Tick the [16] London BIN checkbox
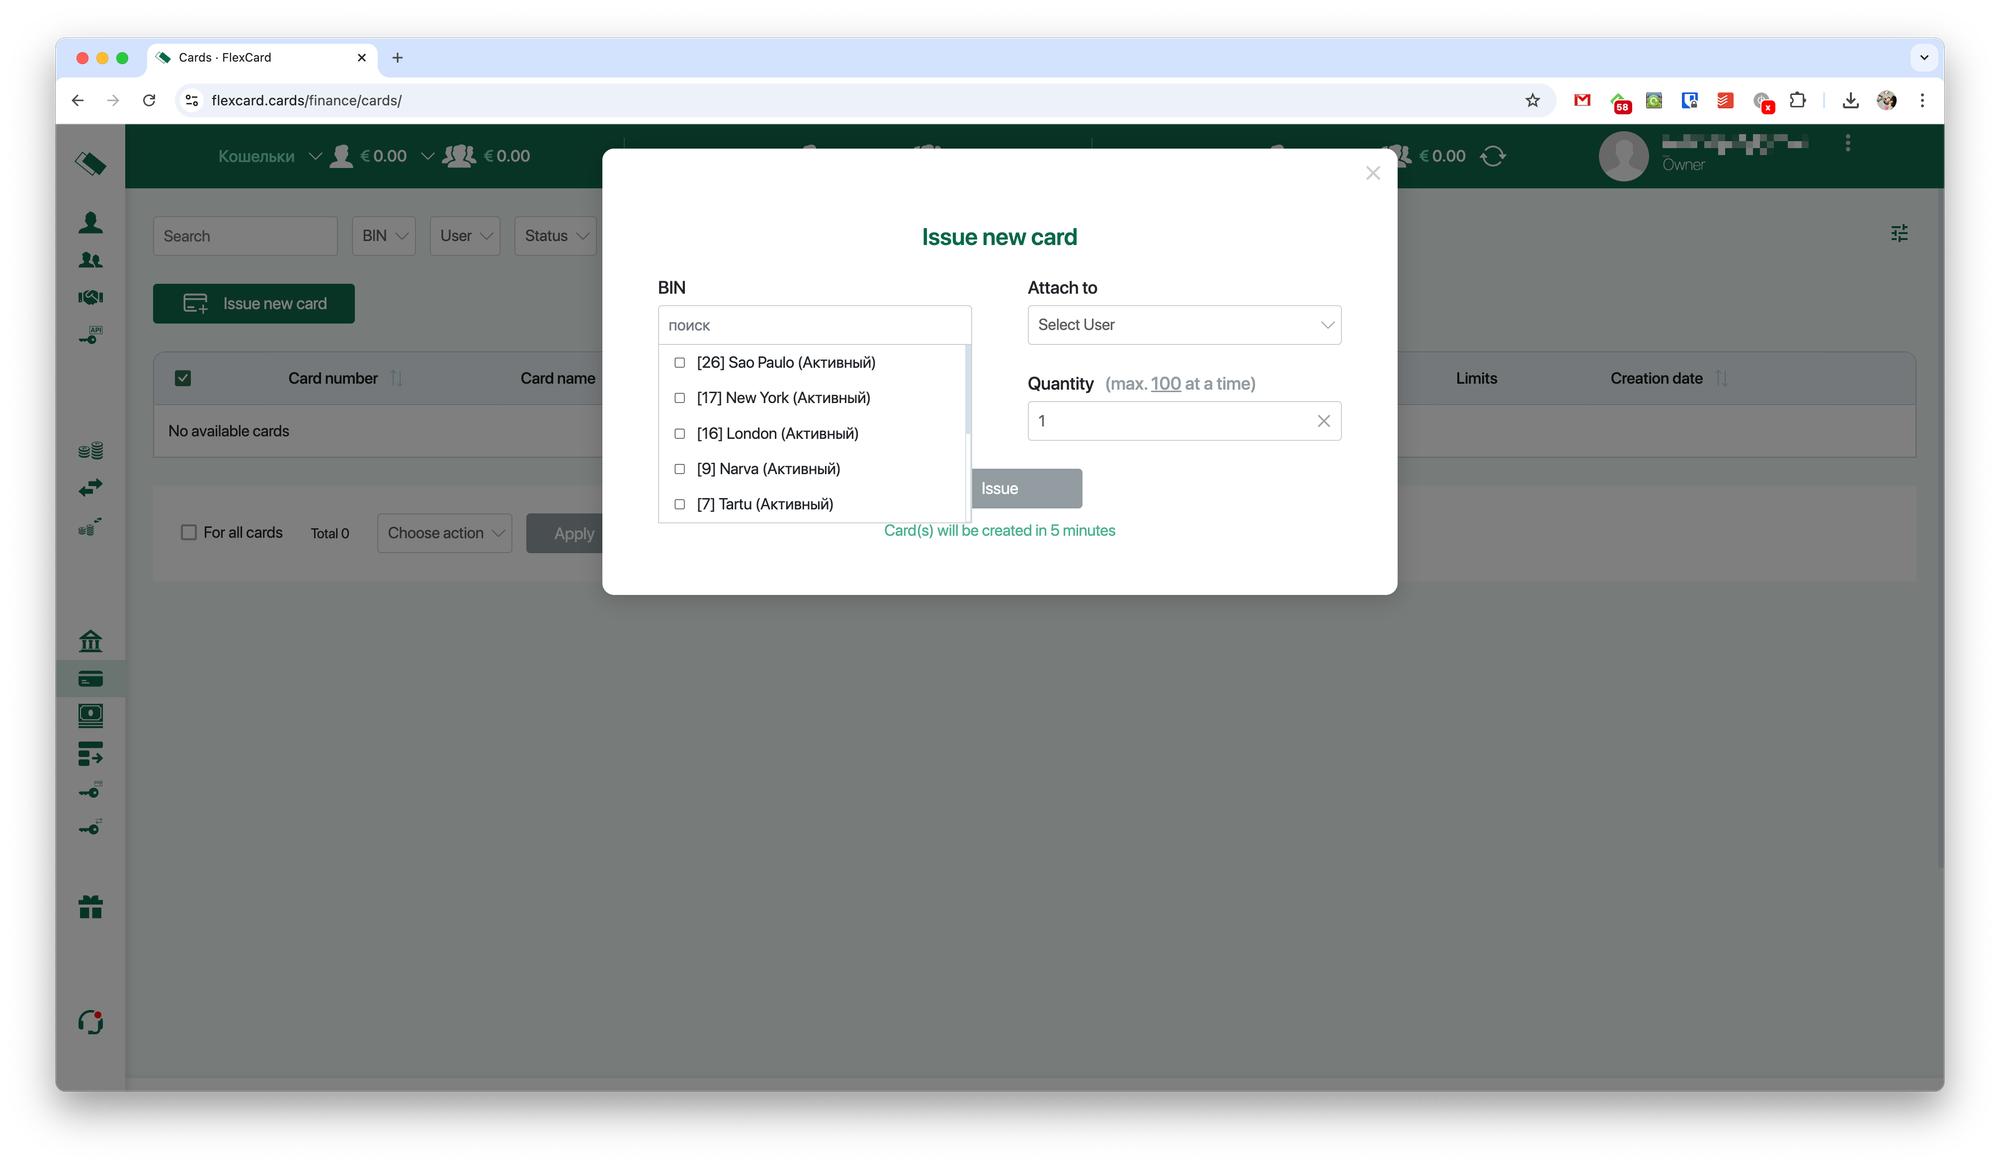2000x1165 pixels. point(680,434)
